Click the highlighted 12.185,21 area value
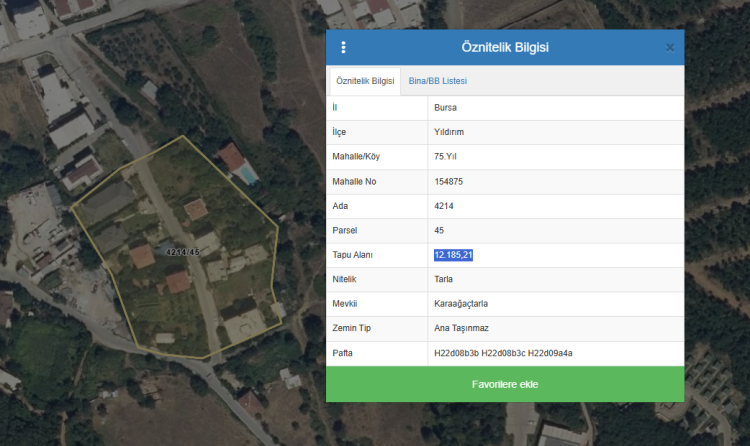 [453, 255]
